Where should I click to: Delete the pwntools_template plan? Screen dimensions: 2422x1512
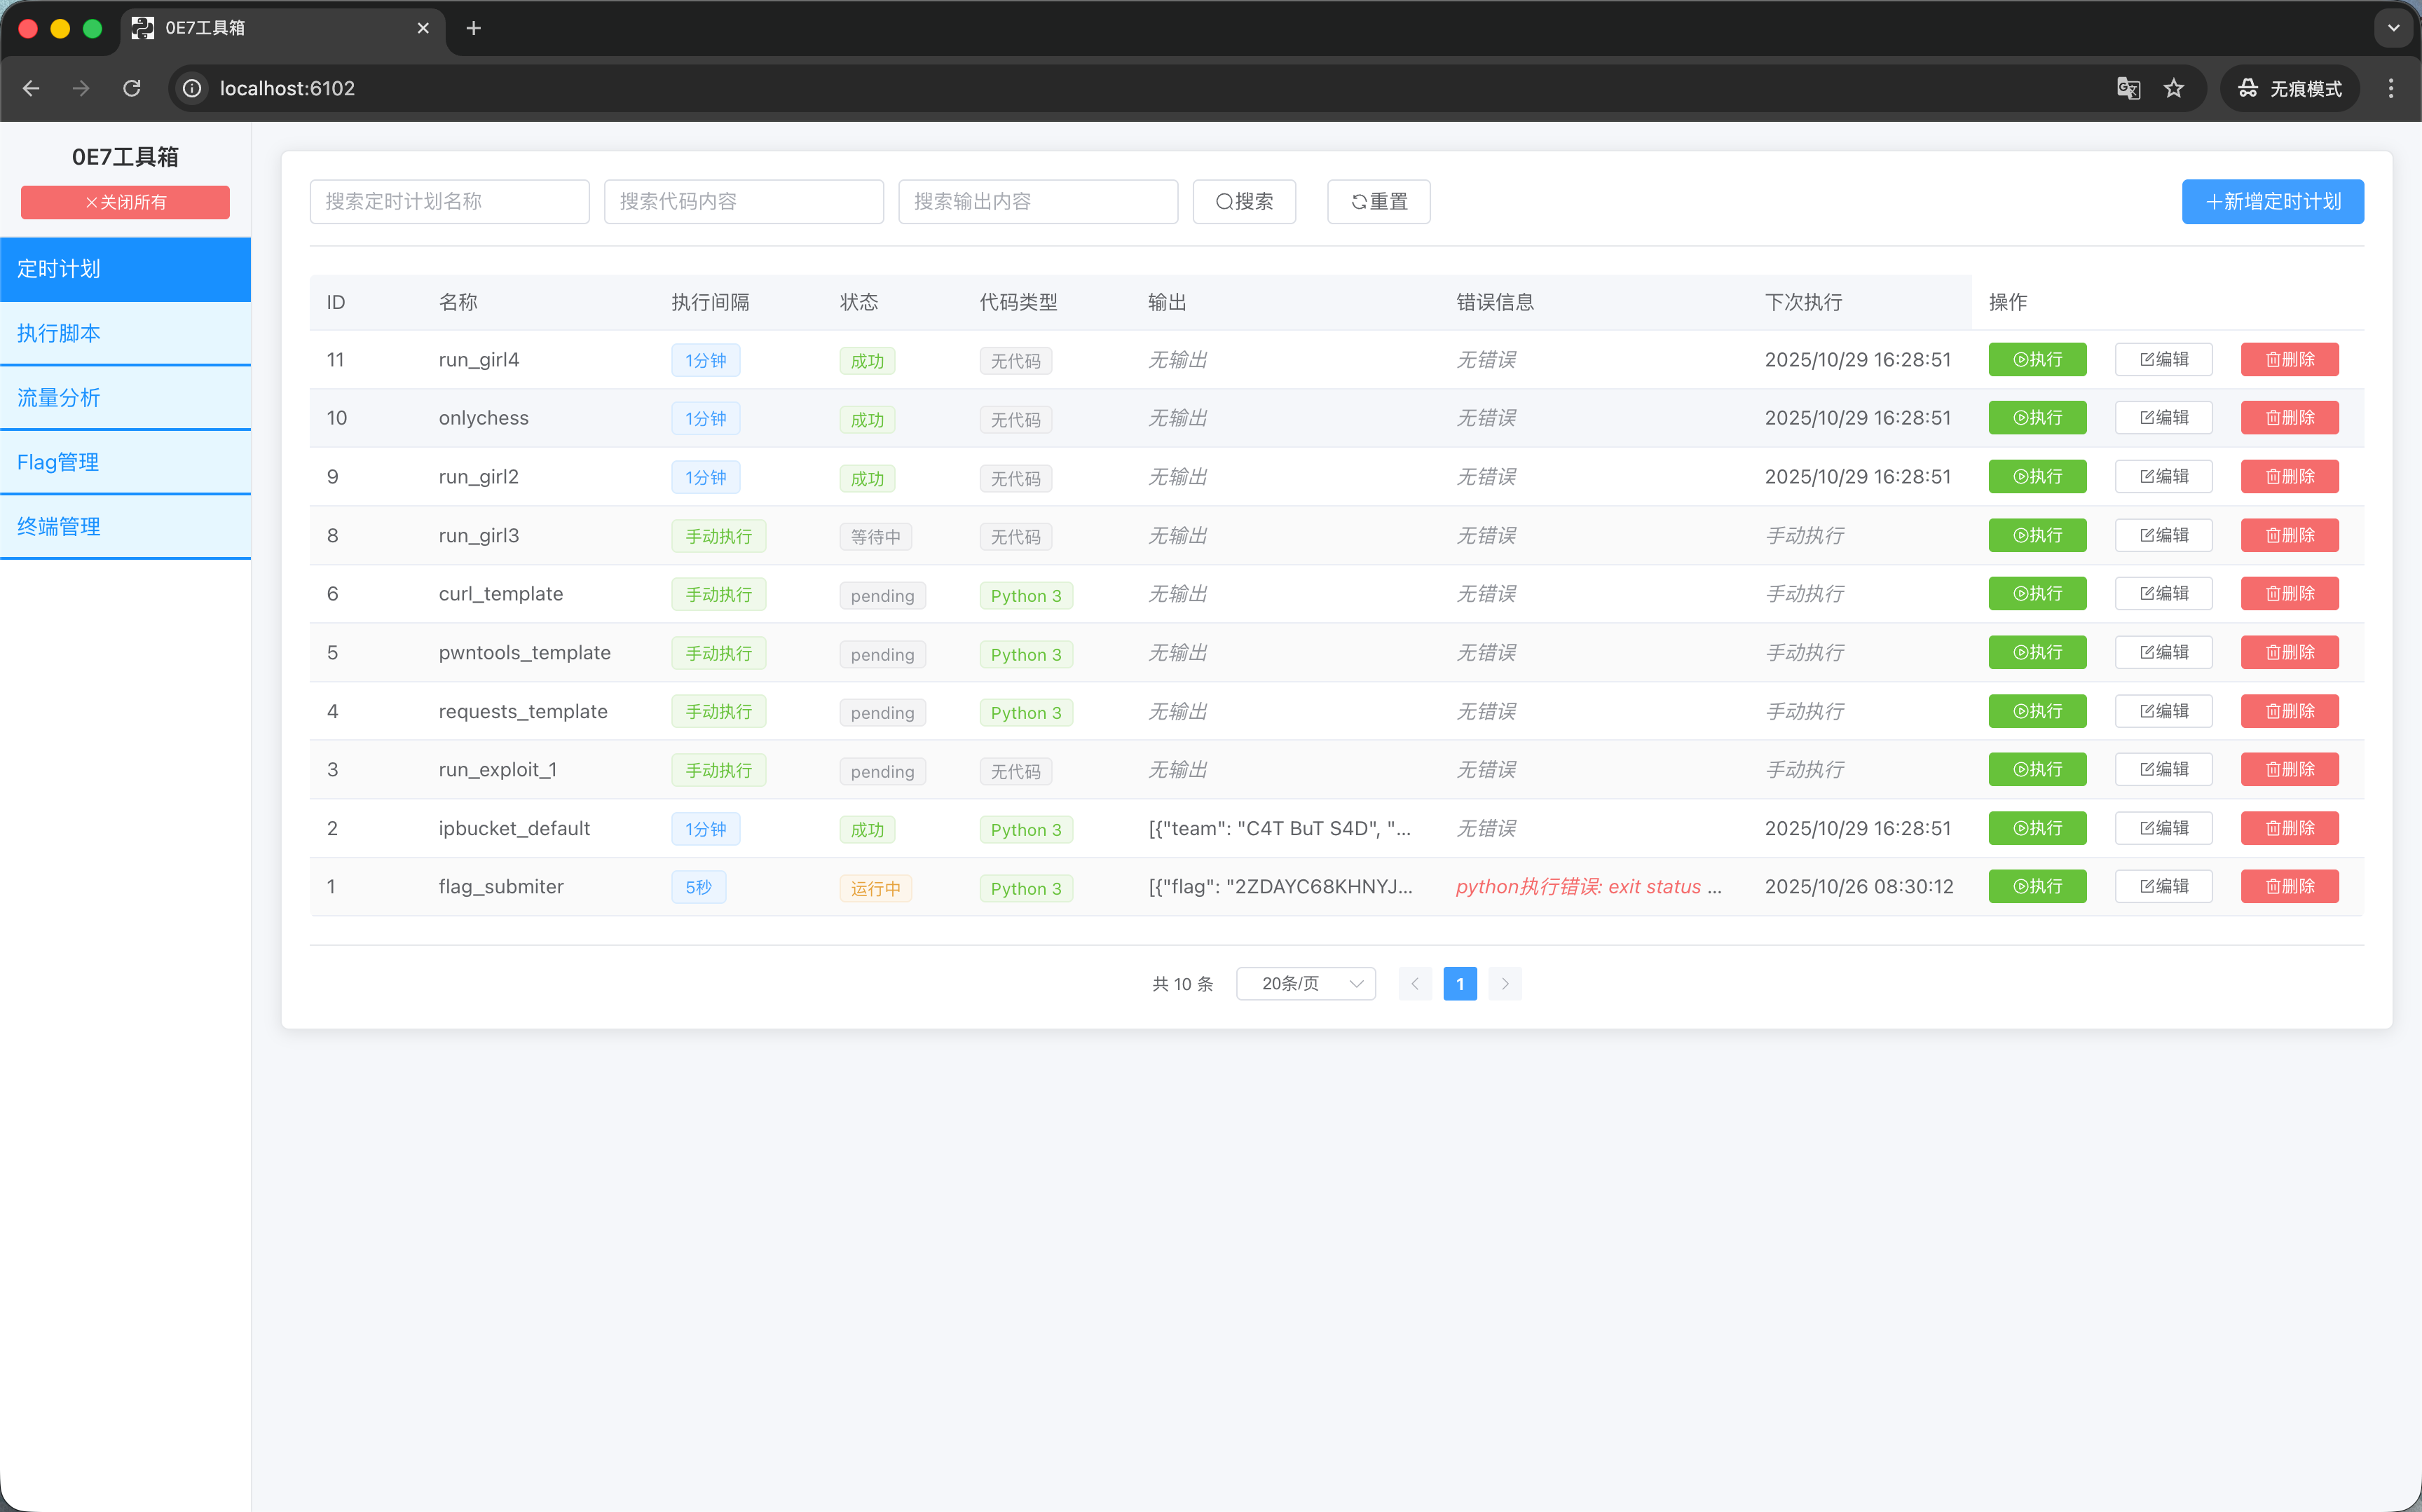click(x=2289, y=652)
